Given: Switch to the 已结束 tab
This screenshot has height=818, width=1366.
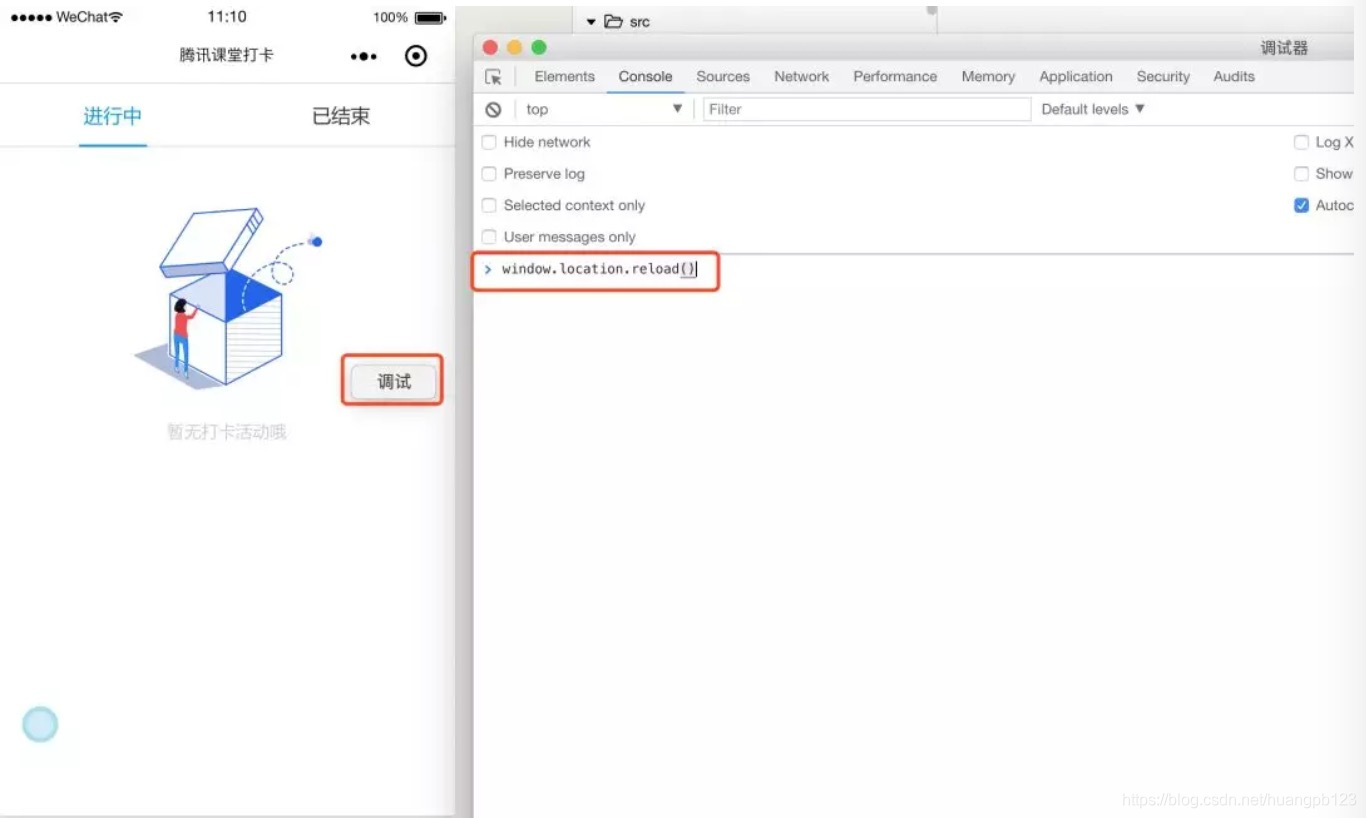Looking at the screenshot, I should coord(341,116).
